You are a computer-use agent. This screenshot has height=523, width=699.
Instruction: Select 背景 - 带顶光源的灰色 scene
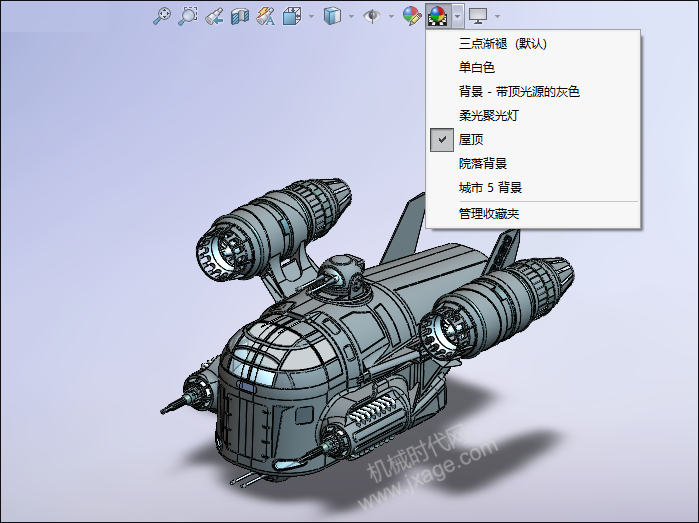[x=534, y=92]
